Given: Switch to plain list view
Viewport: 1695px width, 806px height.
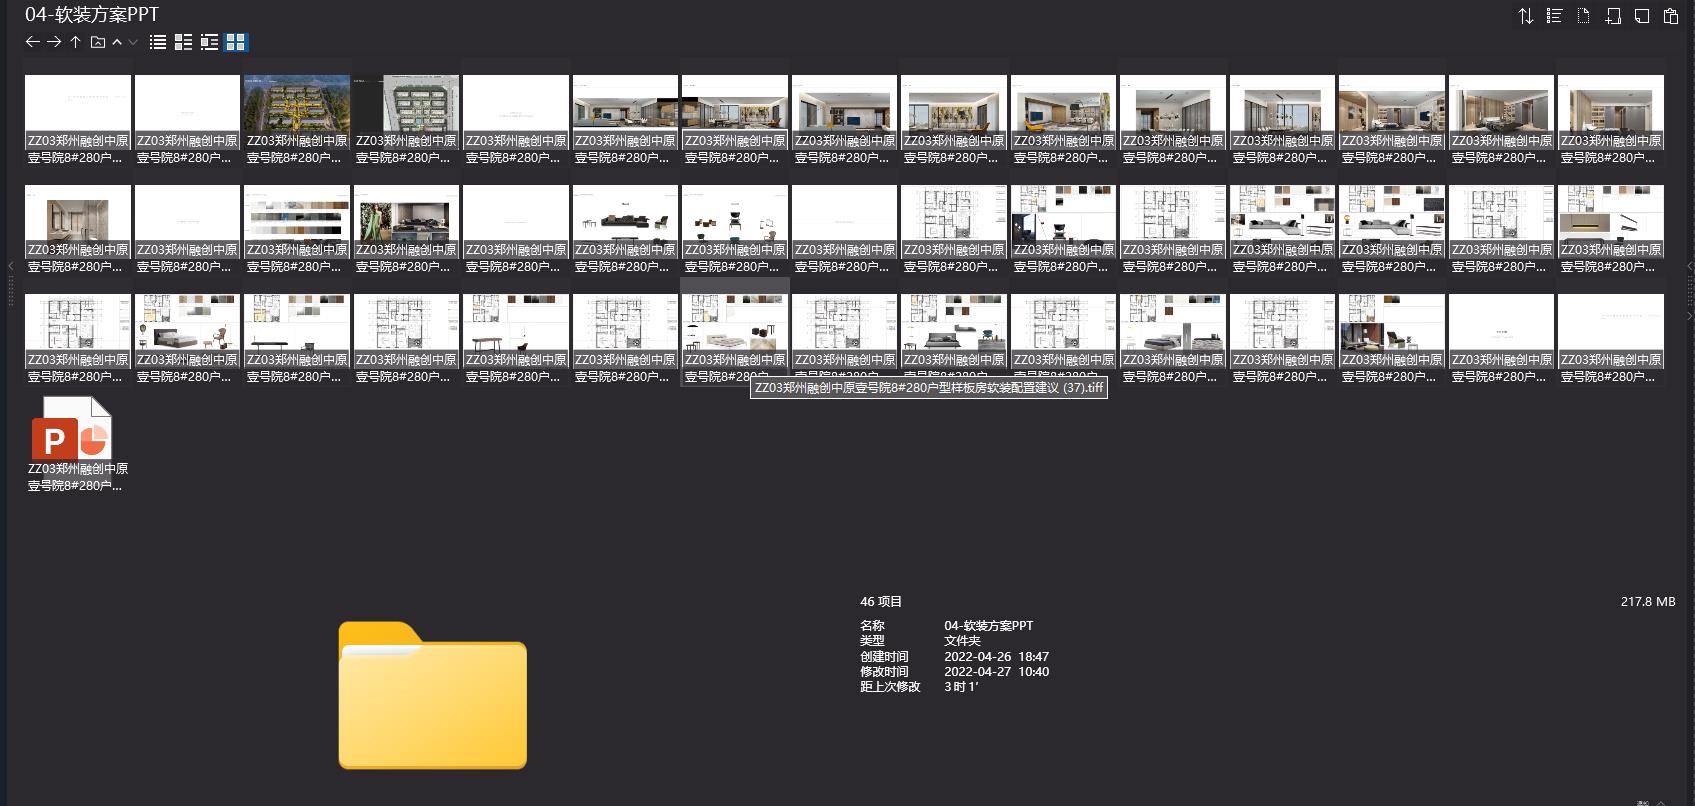Looking at the screenshot, I should tap(158, 42).
